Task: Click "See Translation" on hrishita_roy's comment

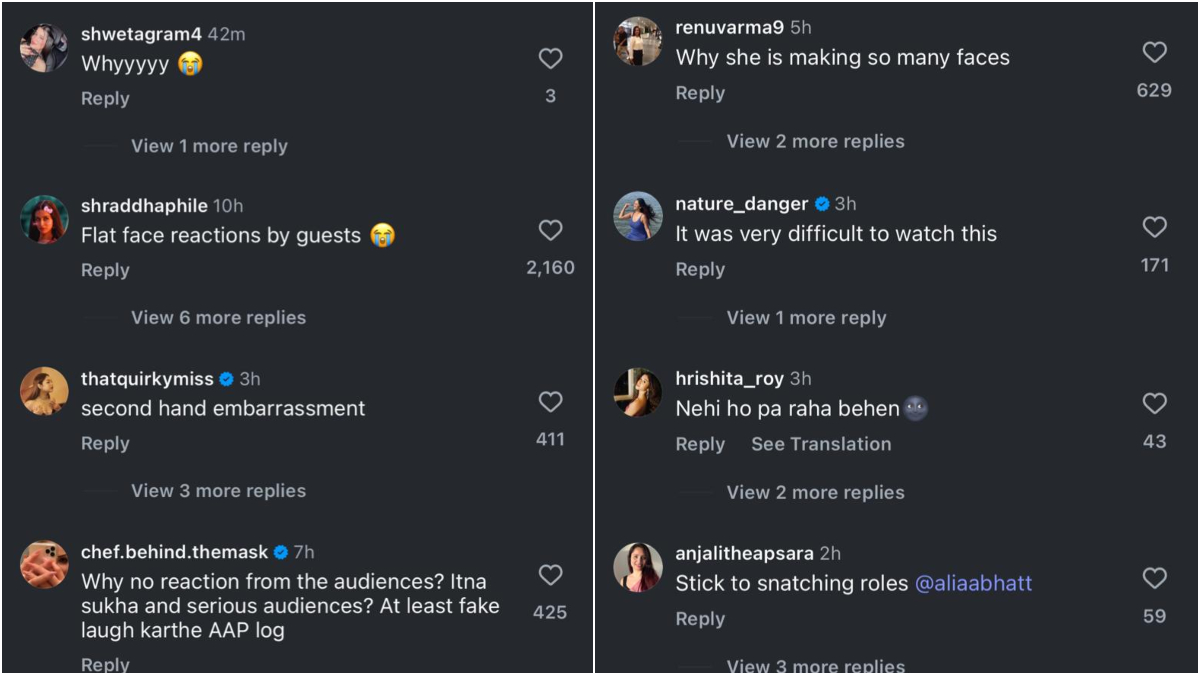Action: 821,444
